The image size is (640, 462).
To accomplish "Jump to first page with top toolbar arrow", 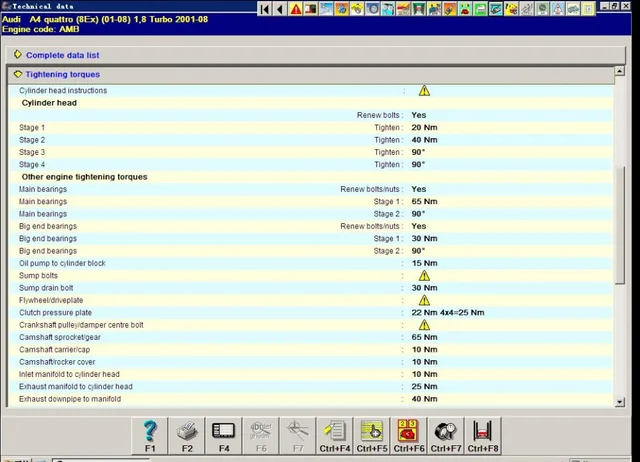I will [x=265, y=9].
